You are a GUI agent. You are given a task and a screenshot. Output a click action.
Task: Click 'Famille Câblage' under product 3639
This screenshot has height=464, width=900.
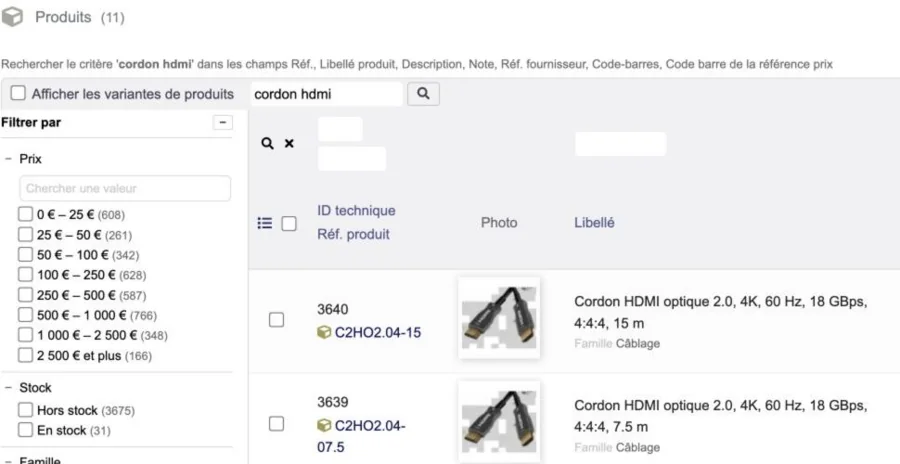(617, 447)
